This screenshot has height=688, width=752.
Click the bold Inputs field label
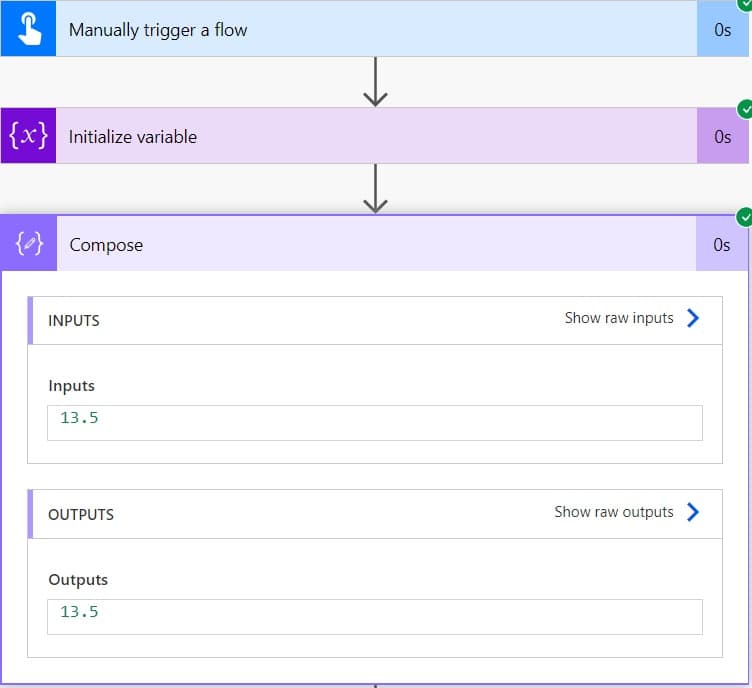pos(71,386)
